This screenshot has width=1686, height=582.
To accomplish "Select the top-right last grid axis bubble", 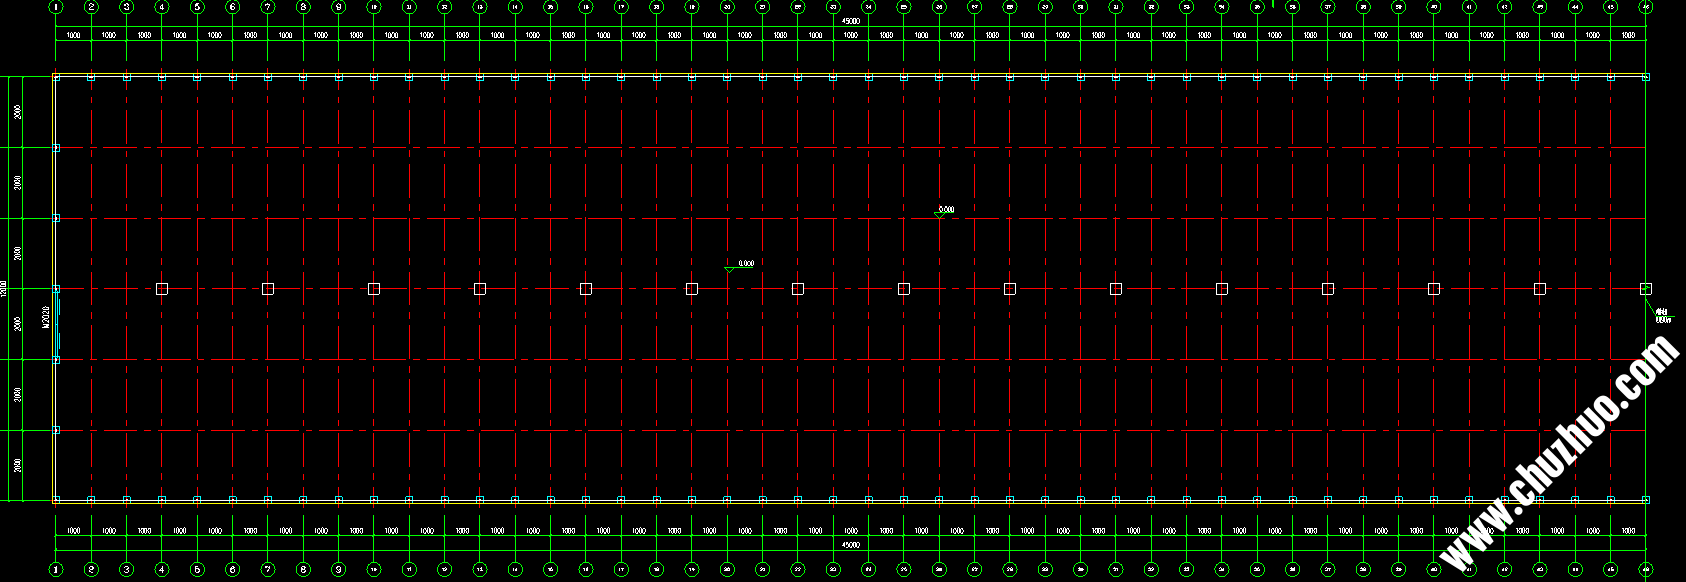I will [1645, 7].
